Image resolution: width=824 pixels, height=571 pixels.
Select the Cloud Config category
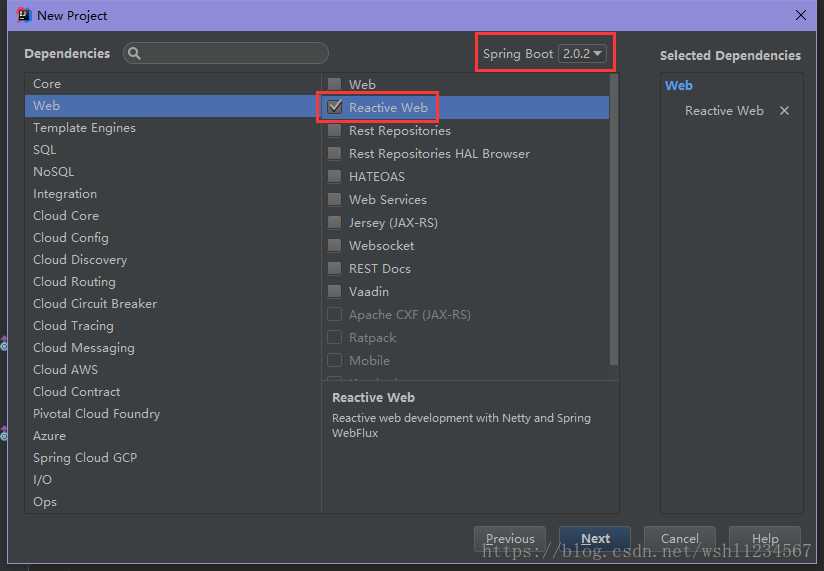172,238
